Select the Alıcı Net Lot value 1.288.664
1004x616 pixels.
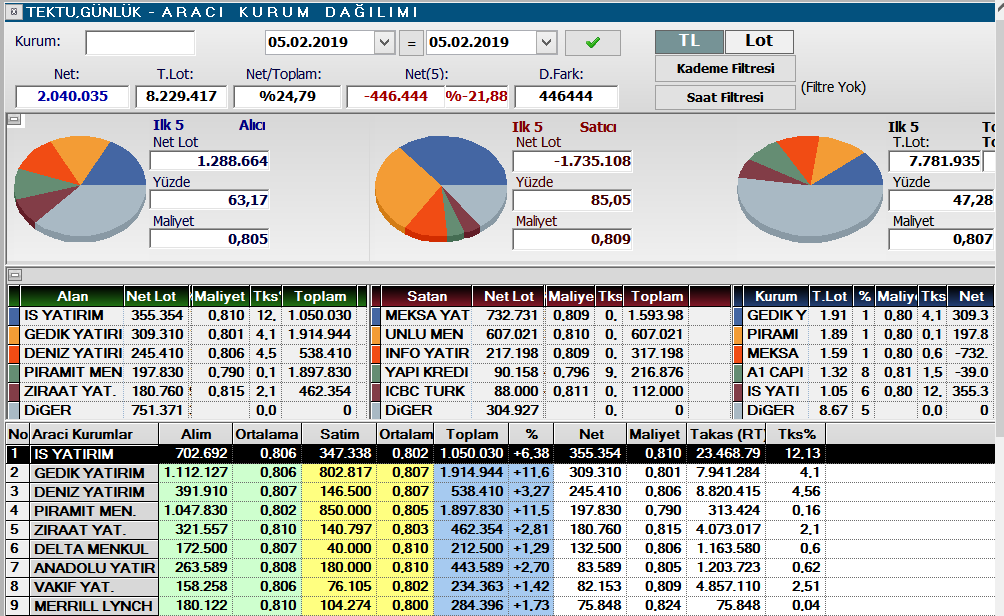click(x=209, y=161)
